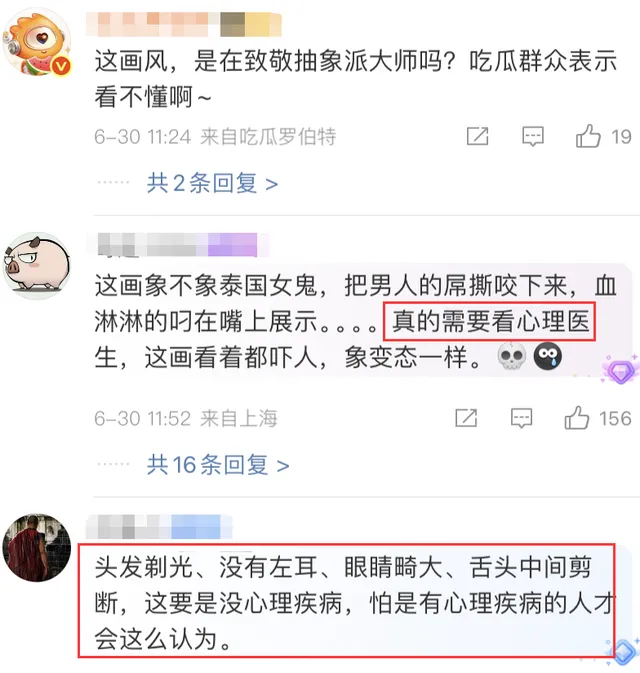
Task: Expand the 共16条回复 thread
Action: point(218,465)
